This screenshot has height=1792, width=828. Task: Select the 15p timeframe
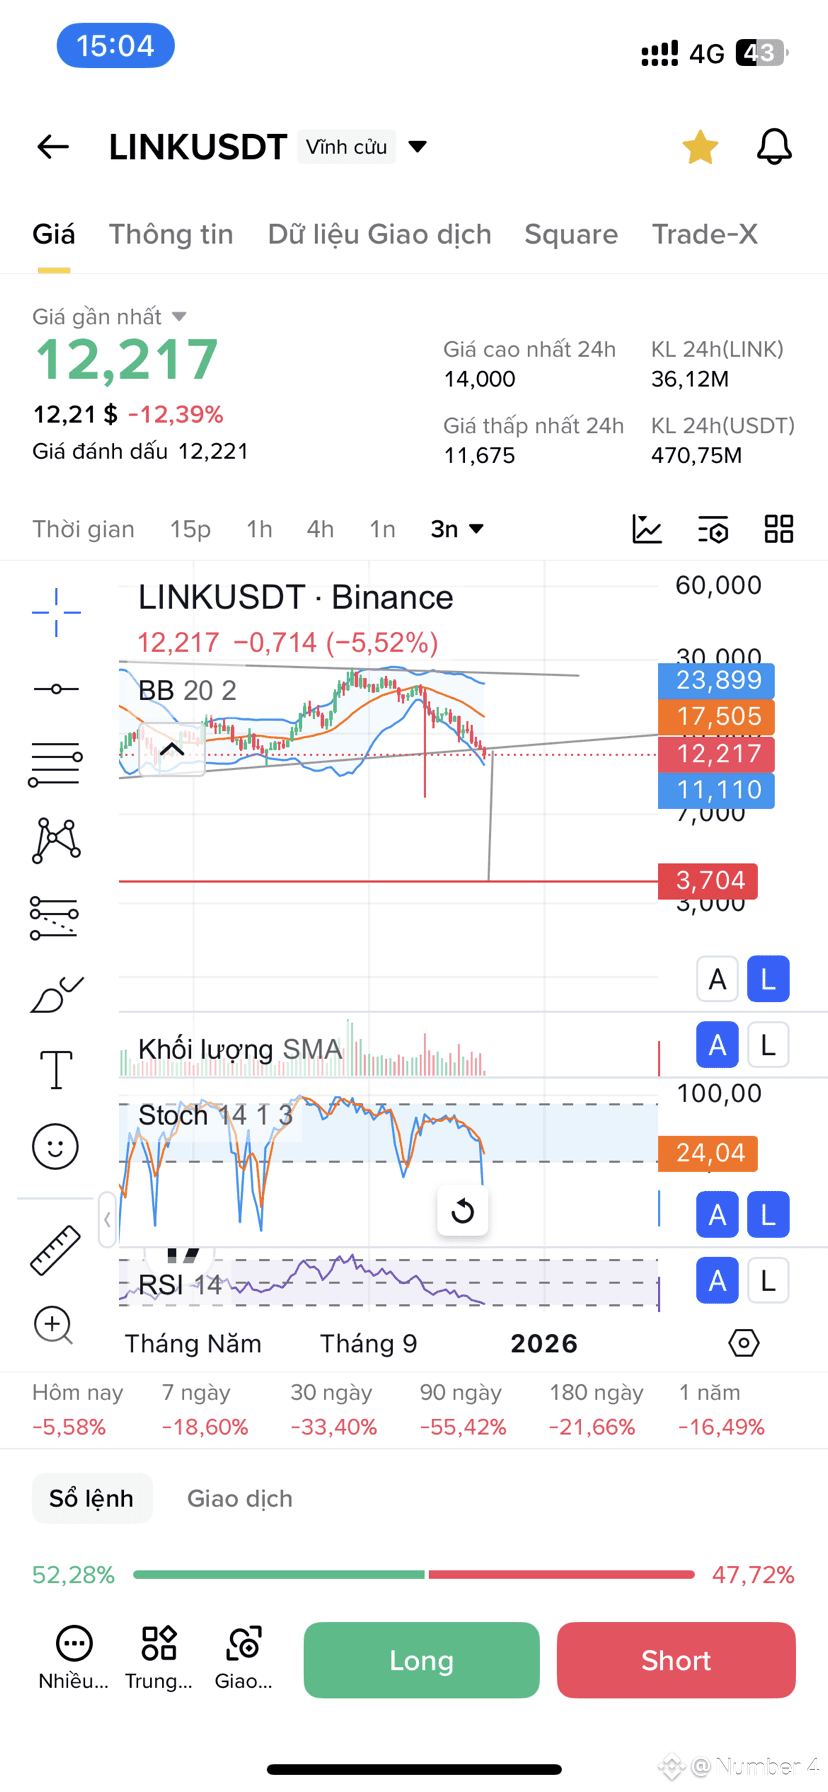[x=190, y=529]
